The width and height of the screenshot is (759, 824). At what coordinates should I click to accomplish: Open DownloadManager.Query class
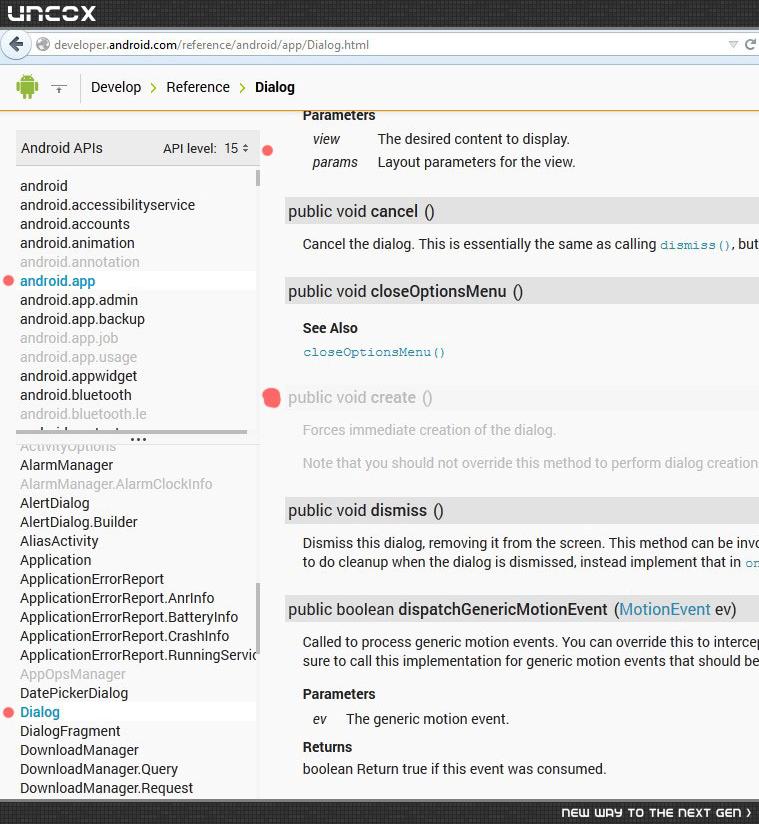99,769
